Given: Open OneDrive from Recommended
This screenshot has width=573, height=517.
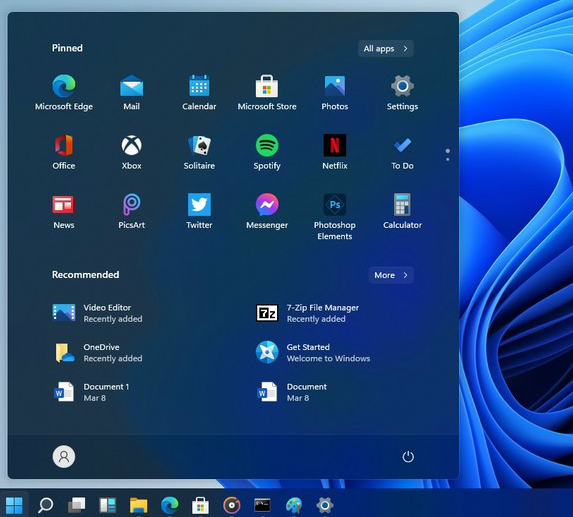Looking at the screenshot, I should (97, 353).
